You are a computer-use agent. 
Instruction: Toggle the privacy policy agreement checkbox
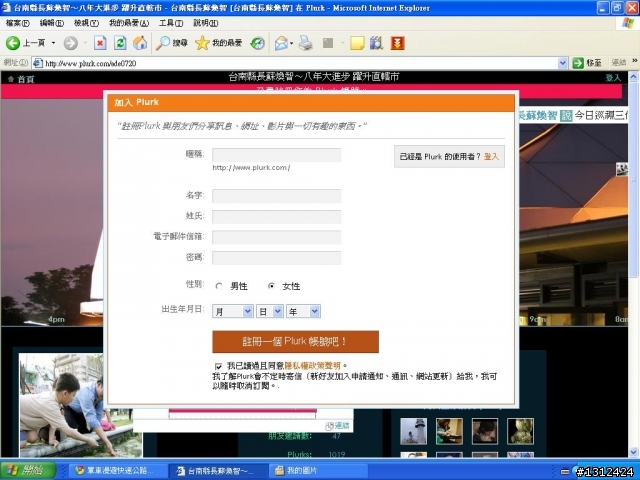pos(218,366)
